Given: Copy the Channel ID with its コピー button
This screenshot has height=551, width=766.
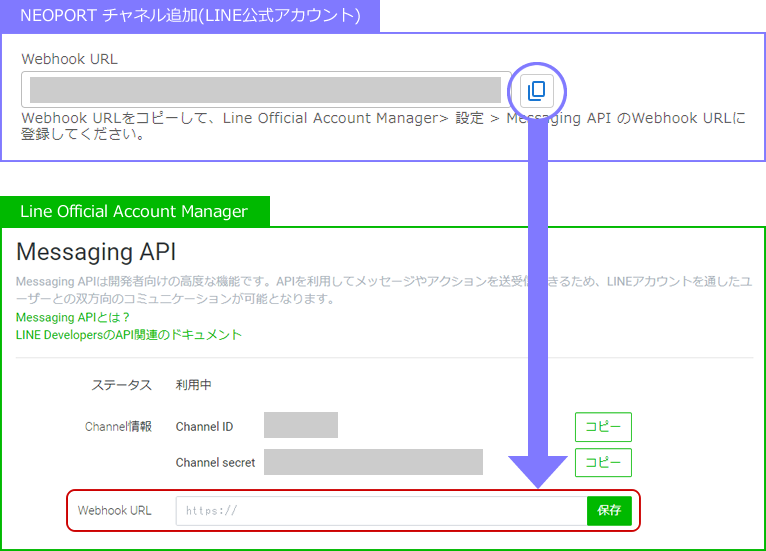Looking at the screenshot, I should [603, 426].
